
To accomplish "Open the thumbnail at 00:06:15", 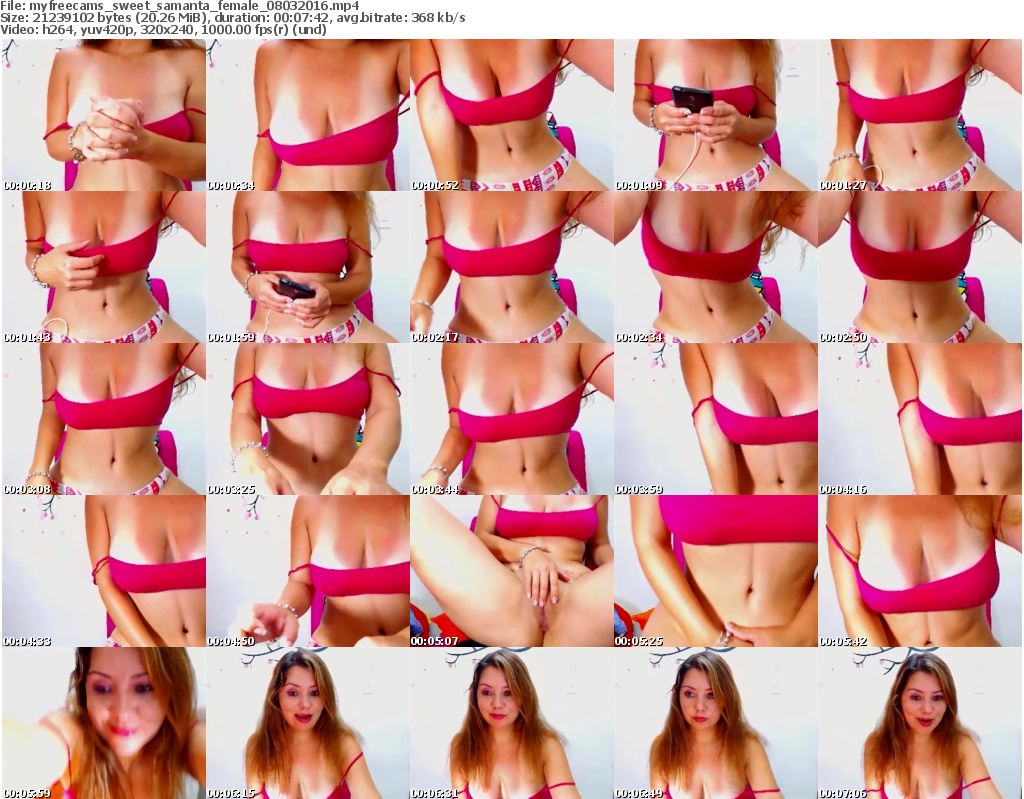I will (x=308, y=723).
